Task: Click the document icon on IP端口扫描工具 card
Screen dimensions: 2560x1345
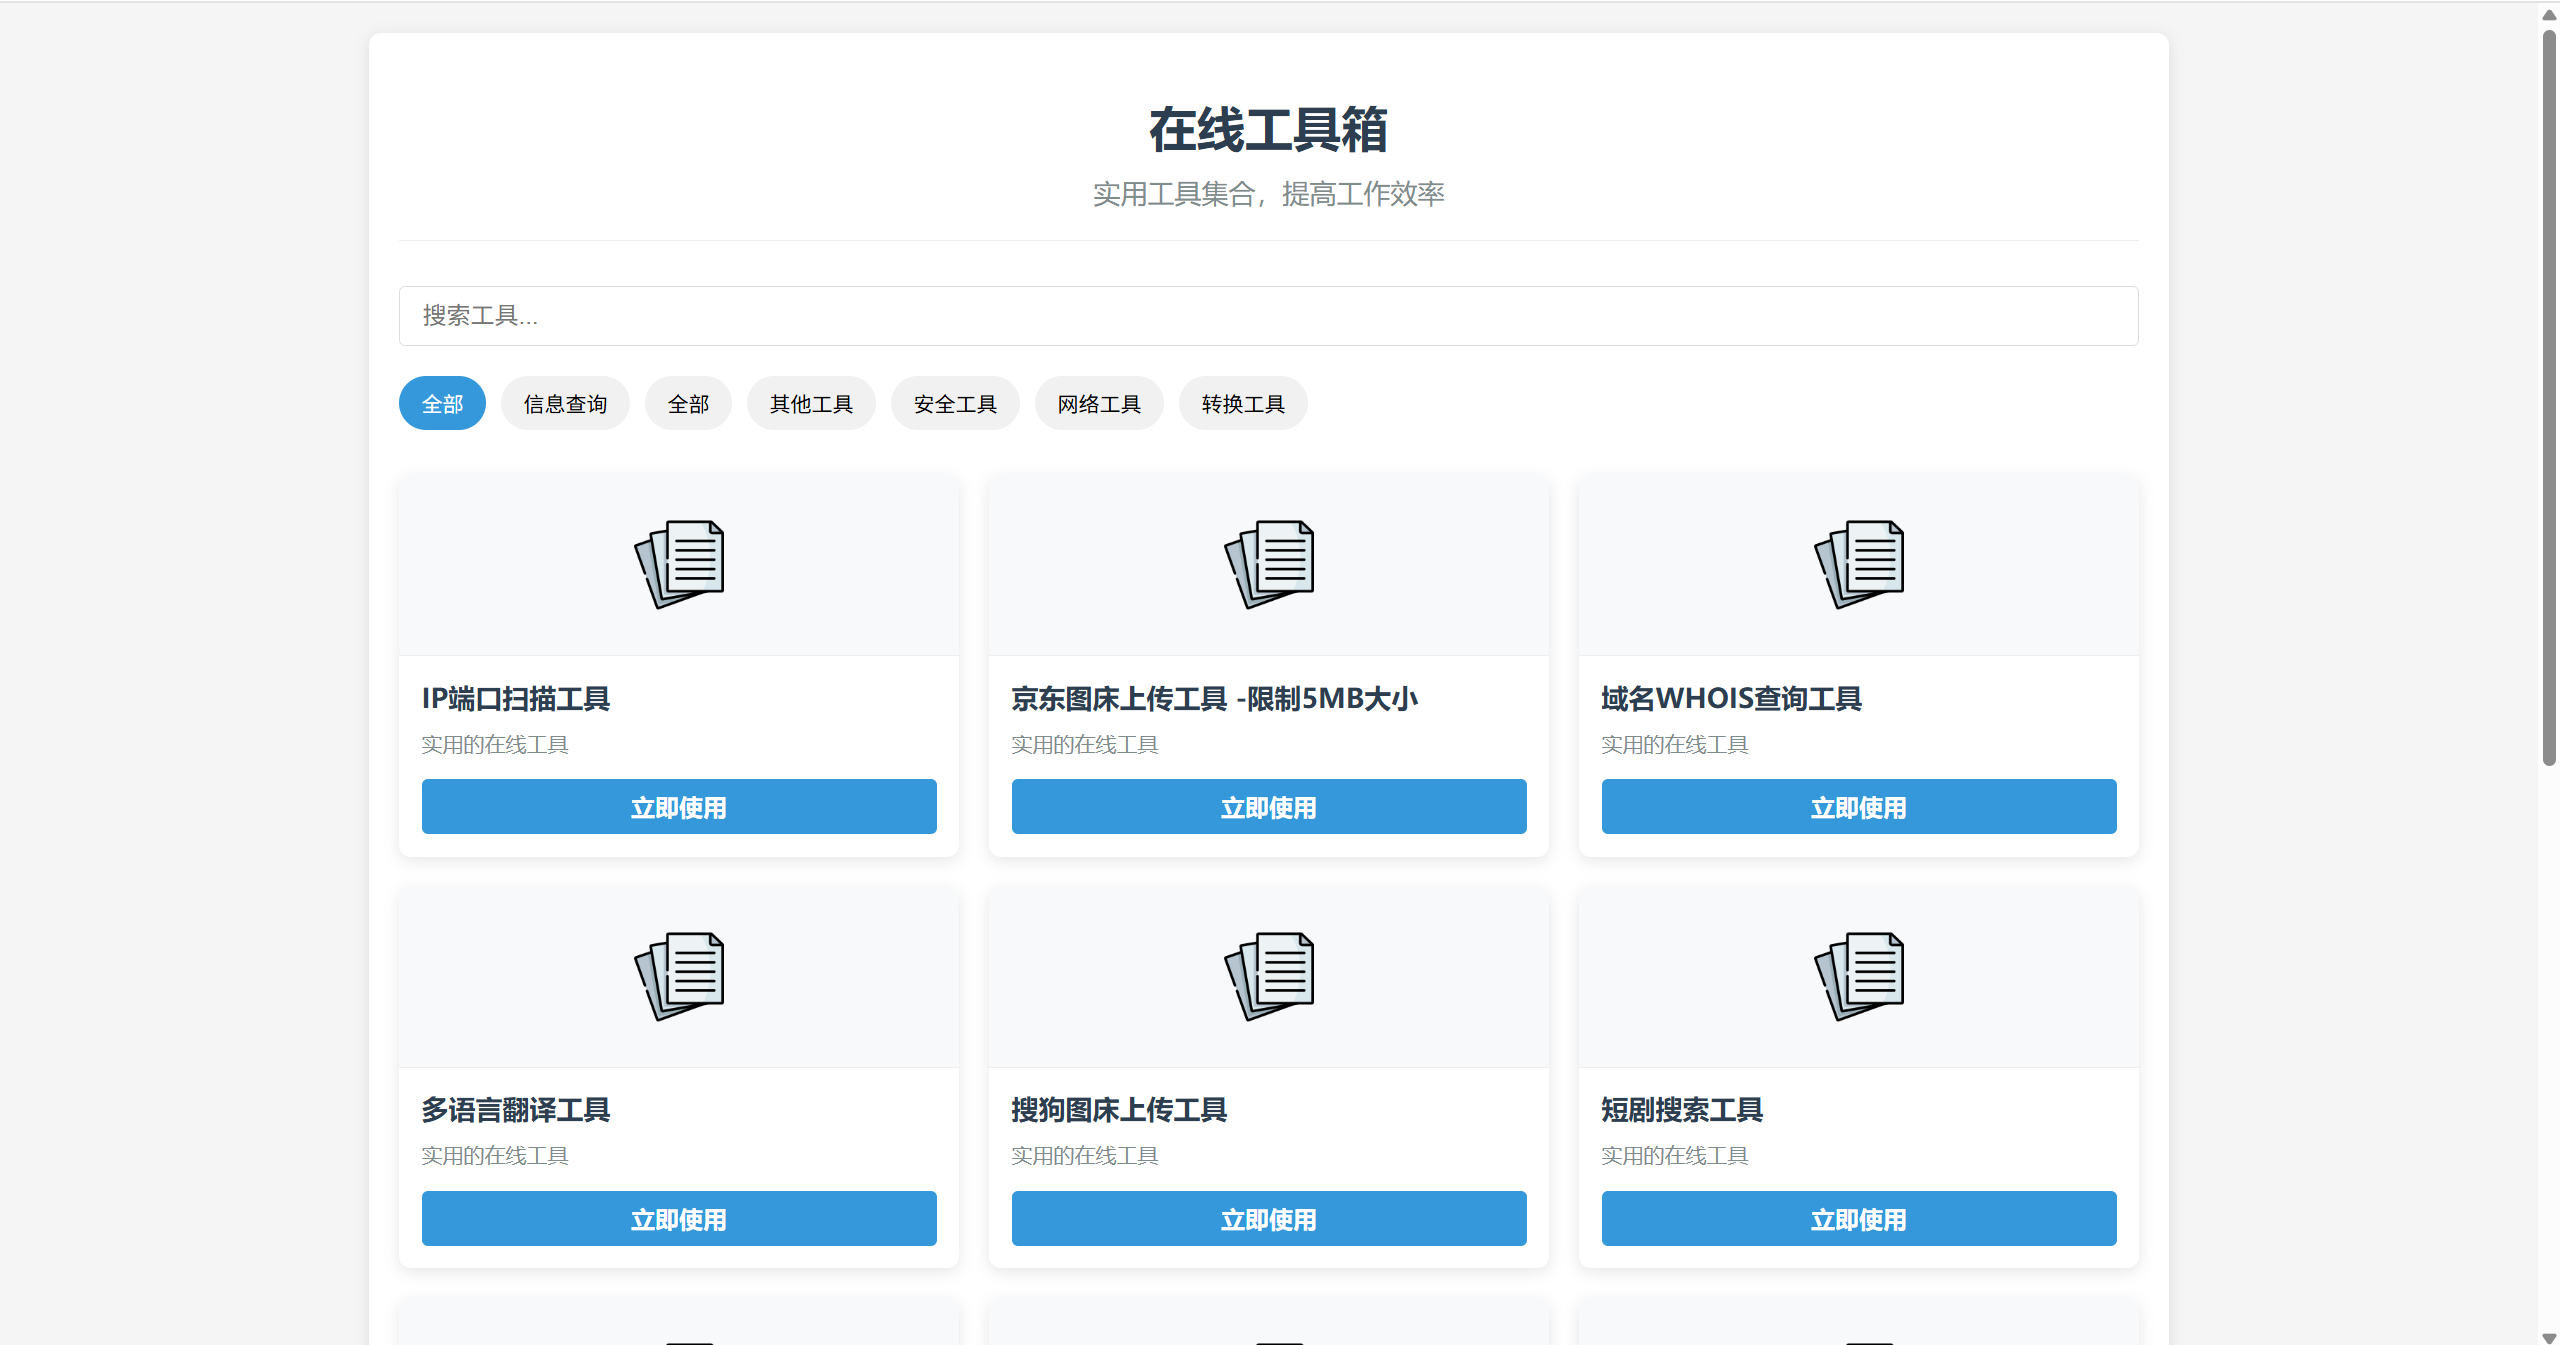Action: coord(679,564)
